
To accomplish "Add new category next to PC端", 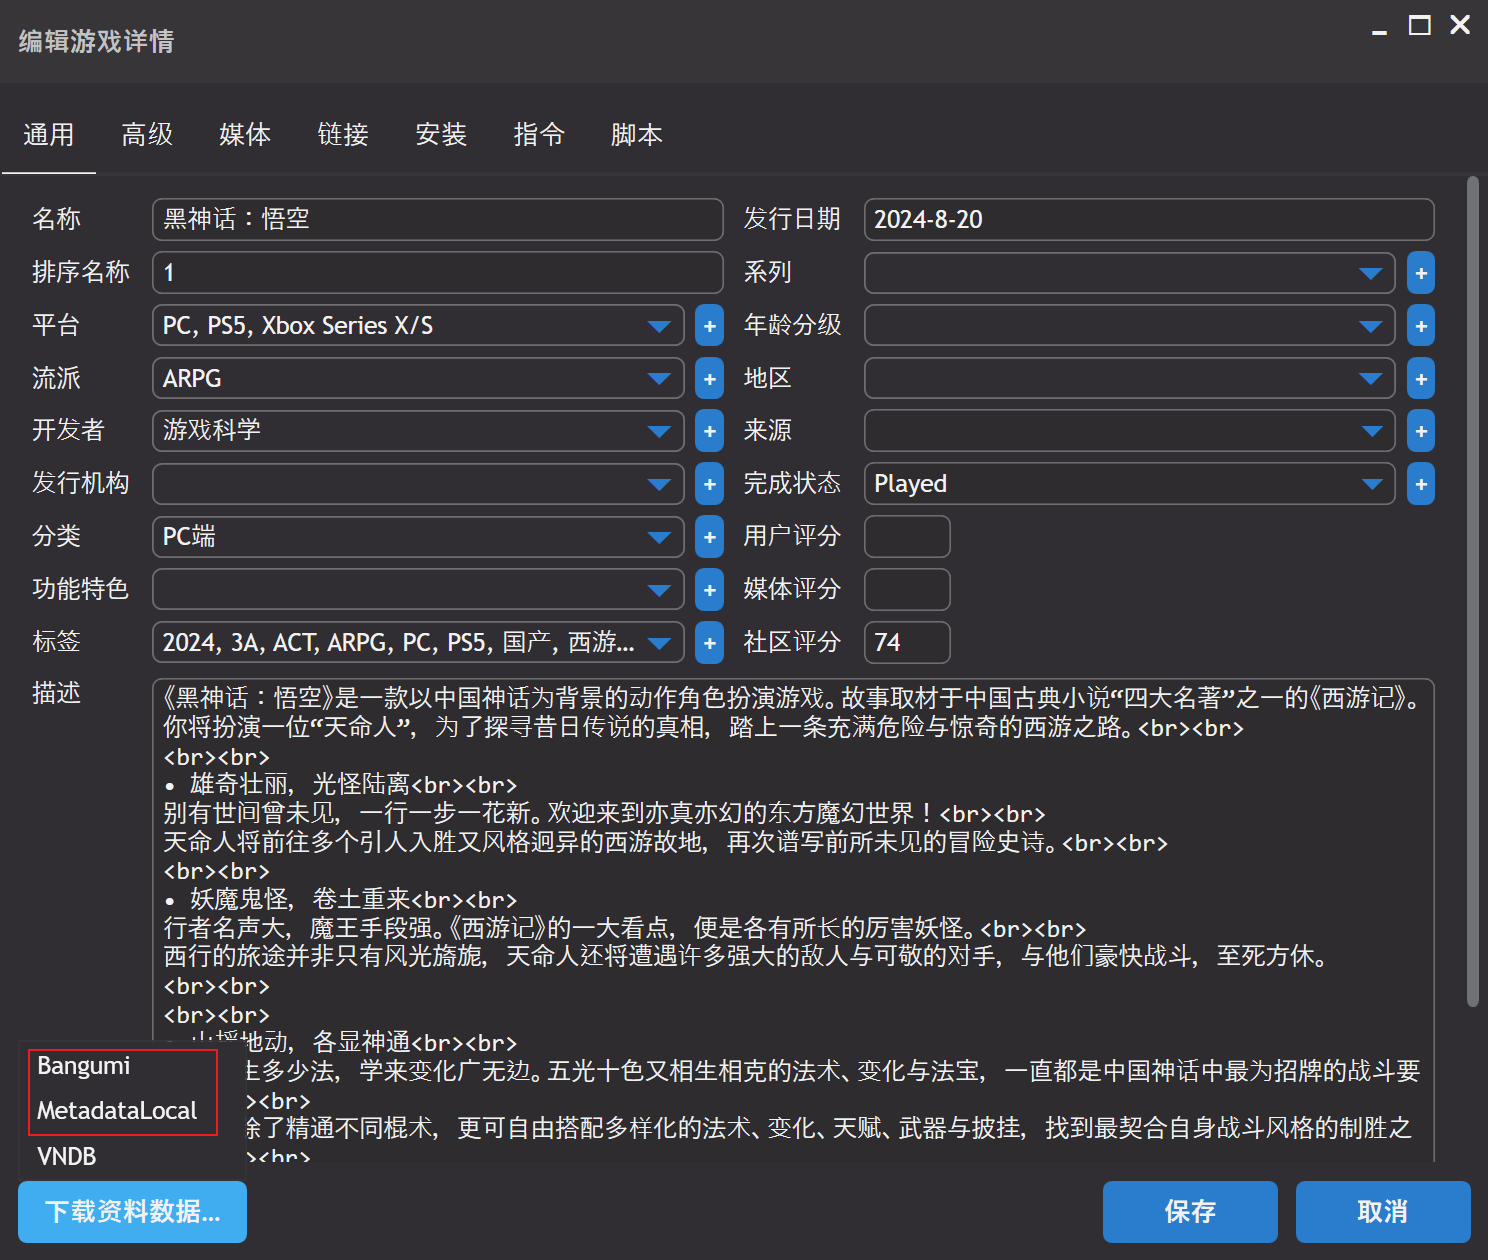I will click(x=709, y=537).
